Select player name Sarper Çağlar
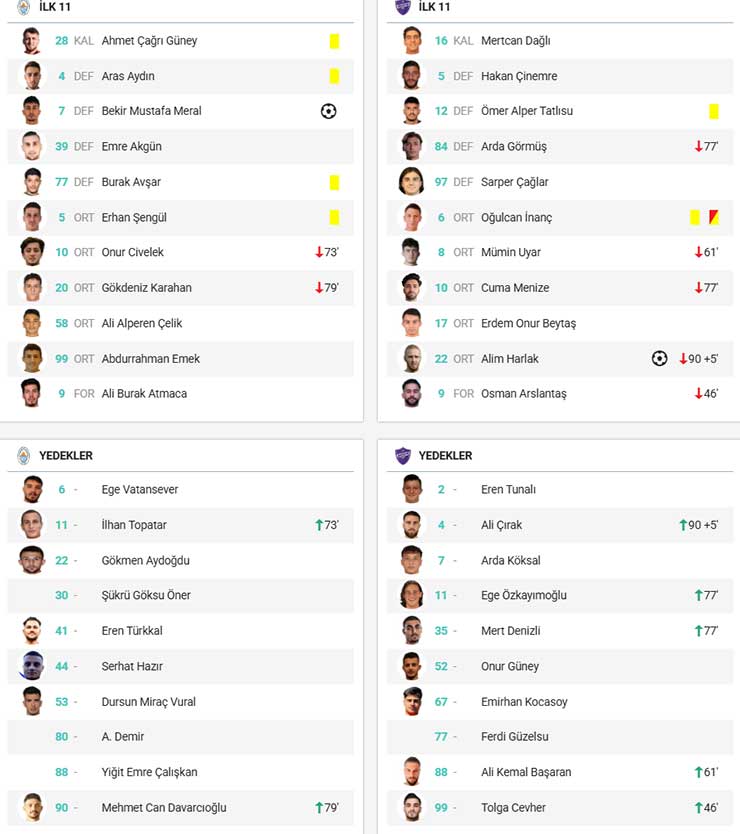The height and width of the screenshot is (834, 740). pos(514,182)
